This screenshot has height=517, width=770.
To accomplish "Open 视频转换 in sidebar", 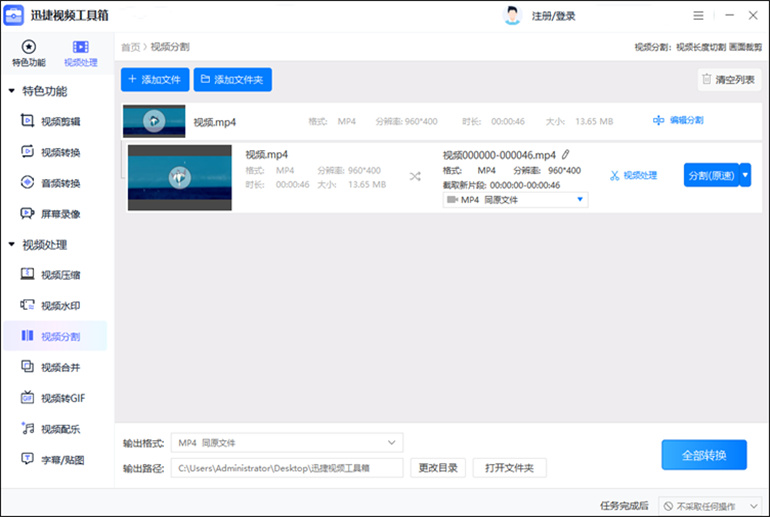I will click(x=51, y=152).
